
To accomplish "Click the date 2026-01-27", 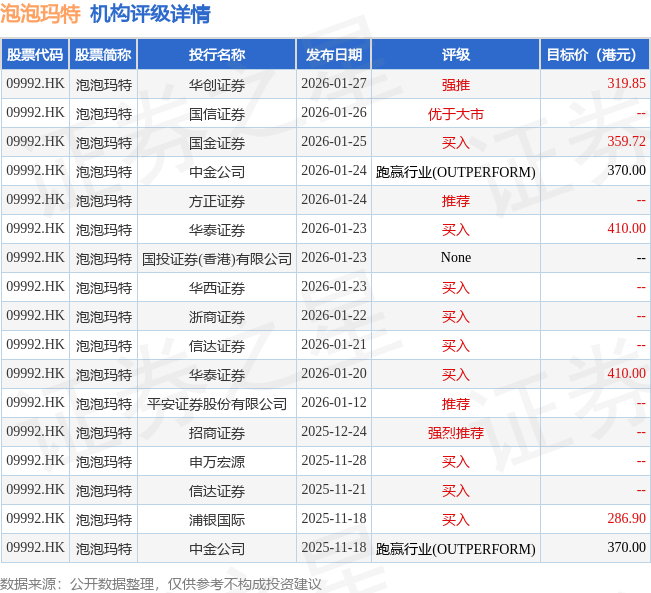I will (334, 83).
